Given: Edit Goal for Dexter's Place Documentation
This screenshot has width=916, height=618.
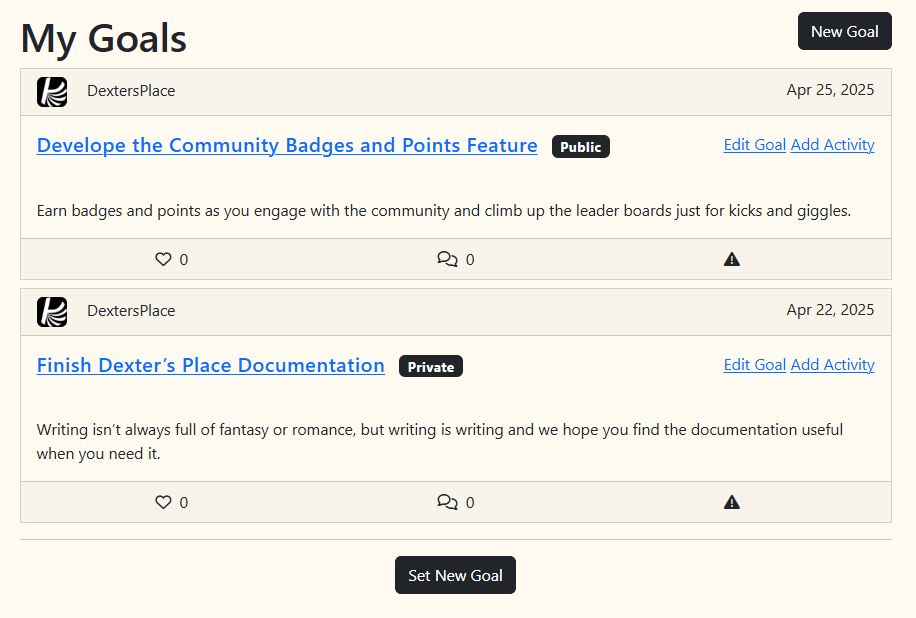Looking at the screenshot, I should click(x=754, y=365).
